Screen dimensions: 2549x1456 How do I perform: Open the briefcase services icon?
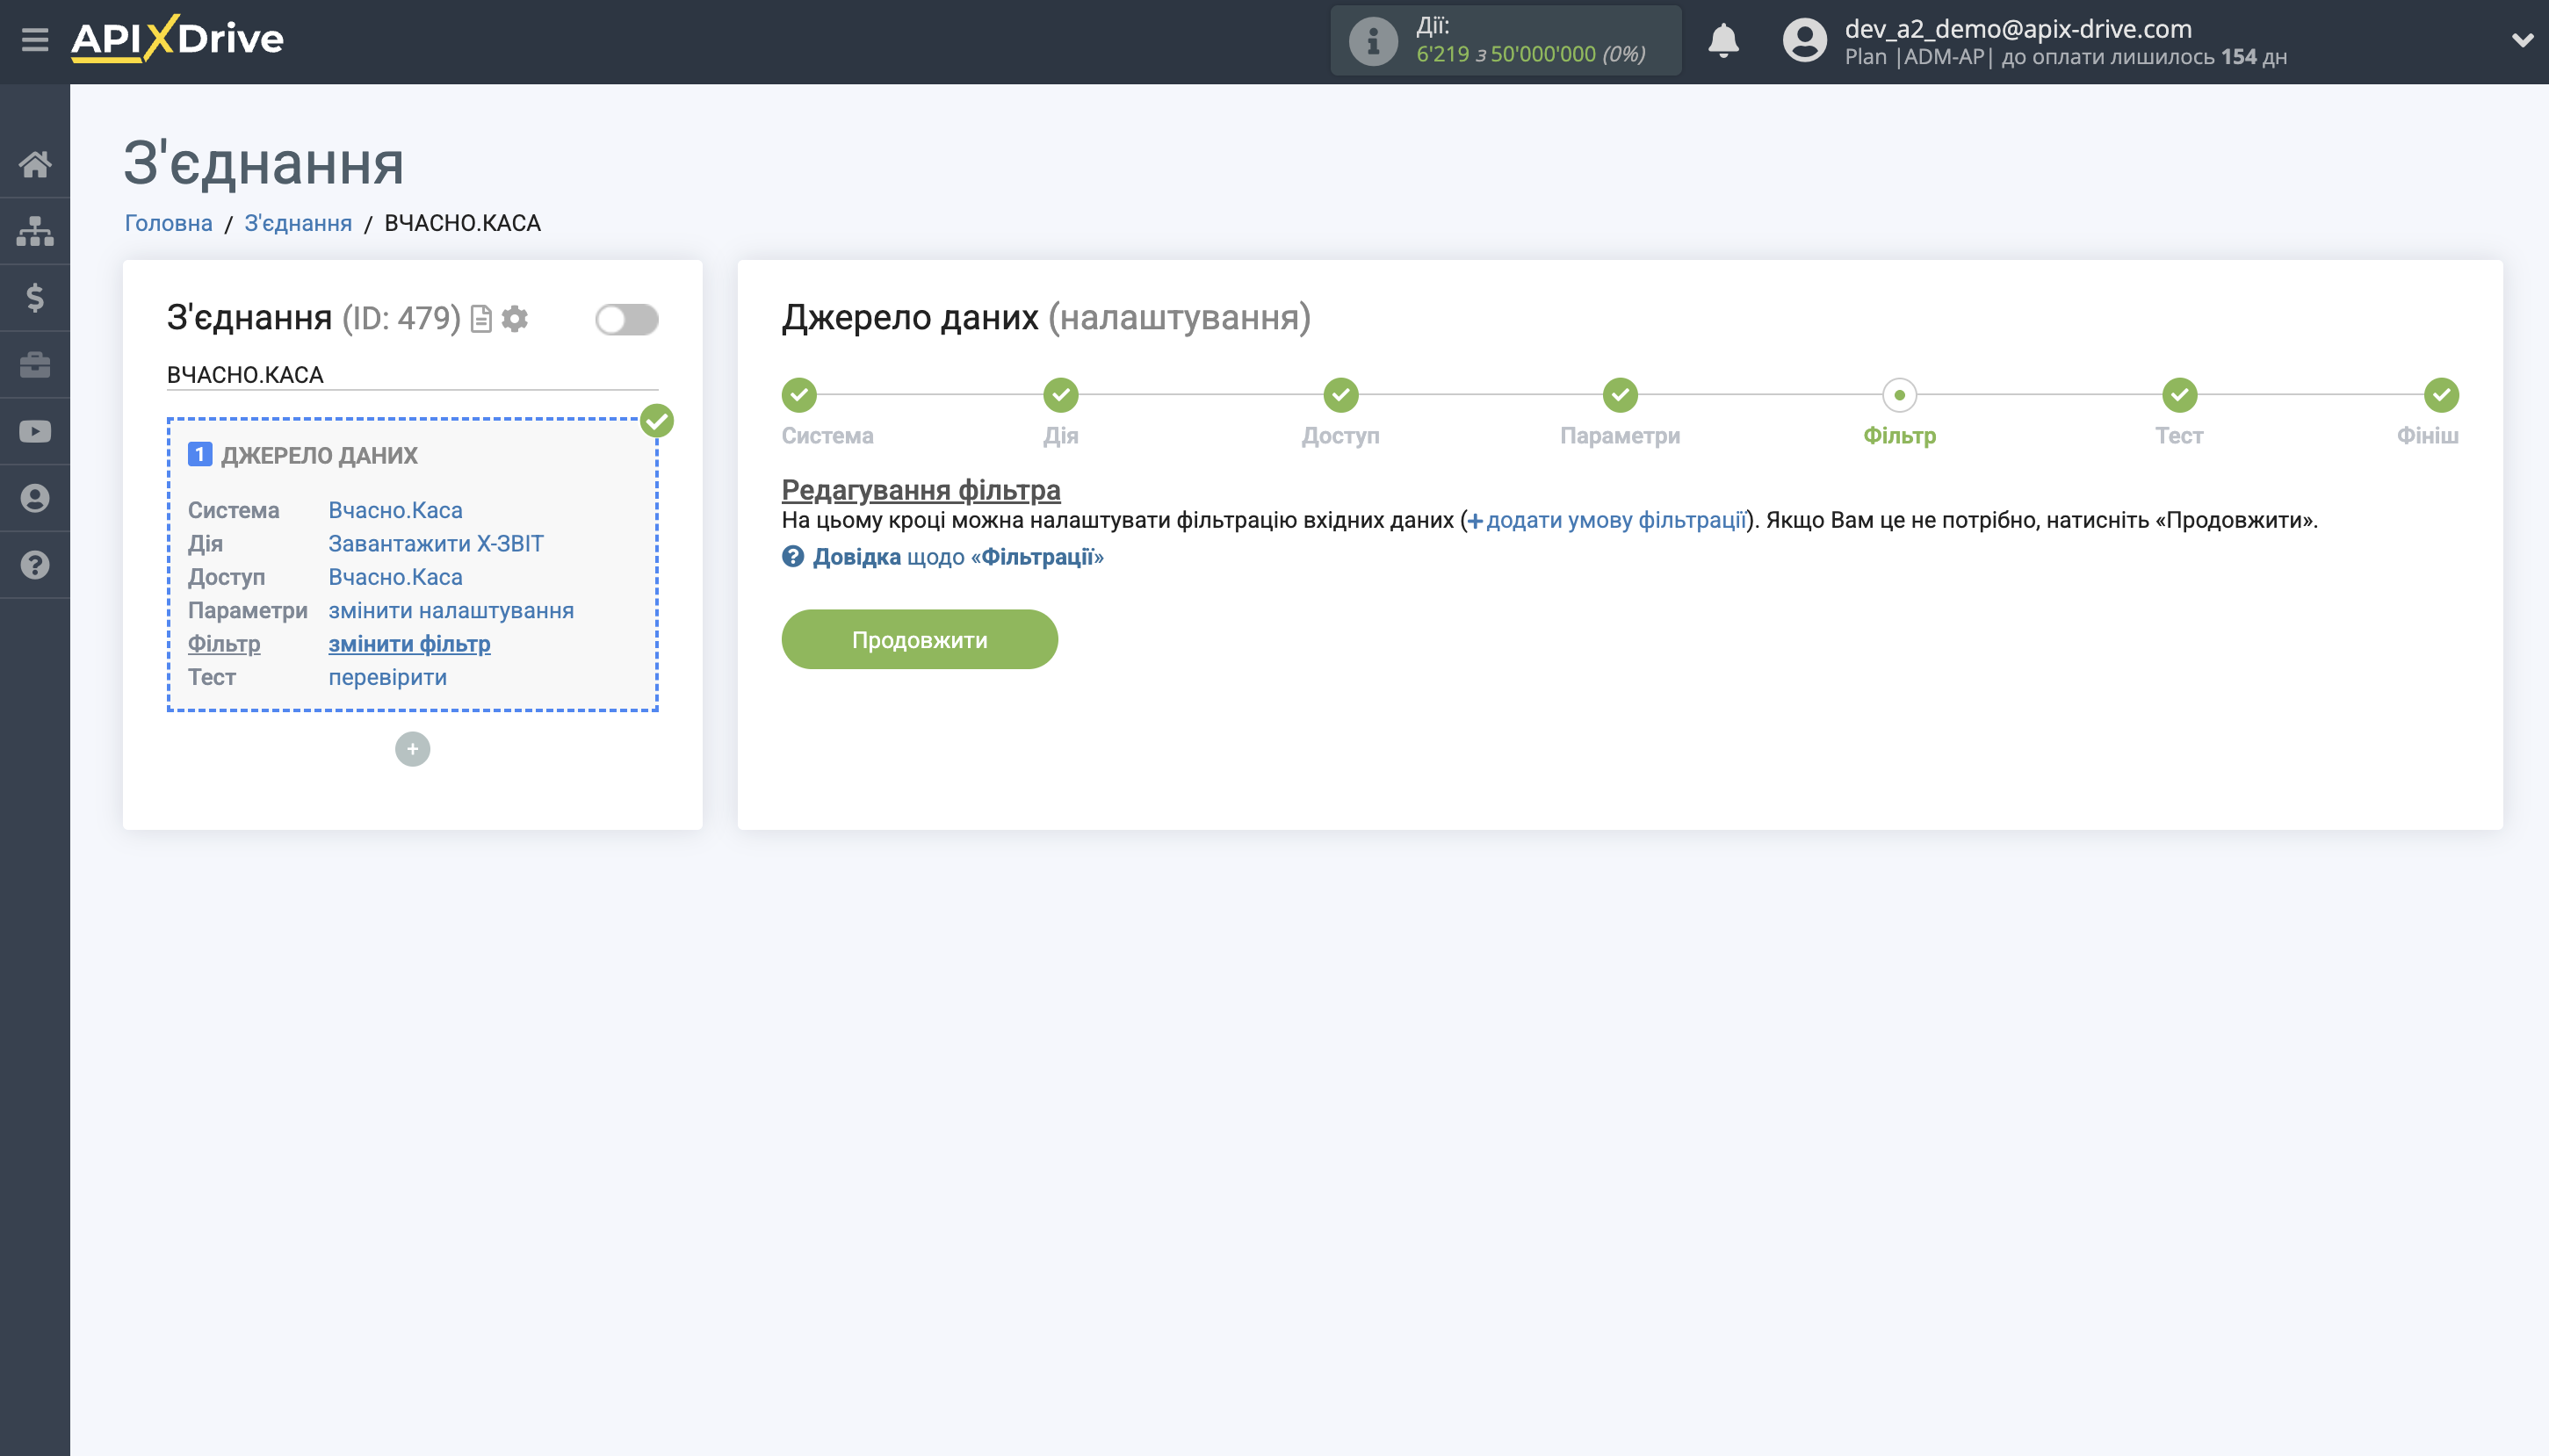pos(35,365)
